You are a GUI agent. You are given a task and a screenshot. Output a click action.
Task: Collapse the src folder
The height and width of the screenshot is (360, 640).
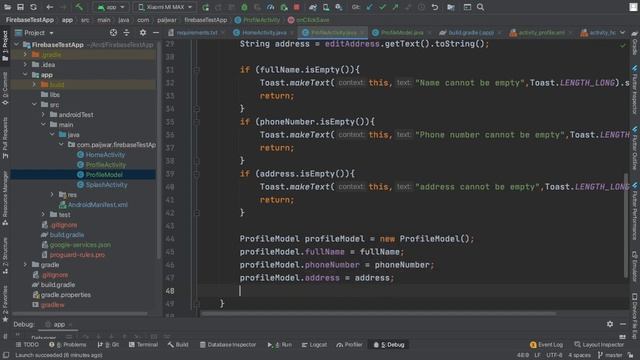[x=34, y=104]
